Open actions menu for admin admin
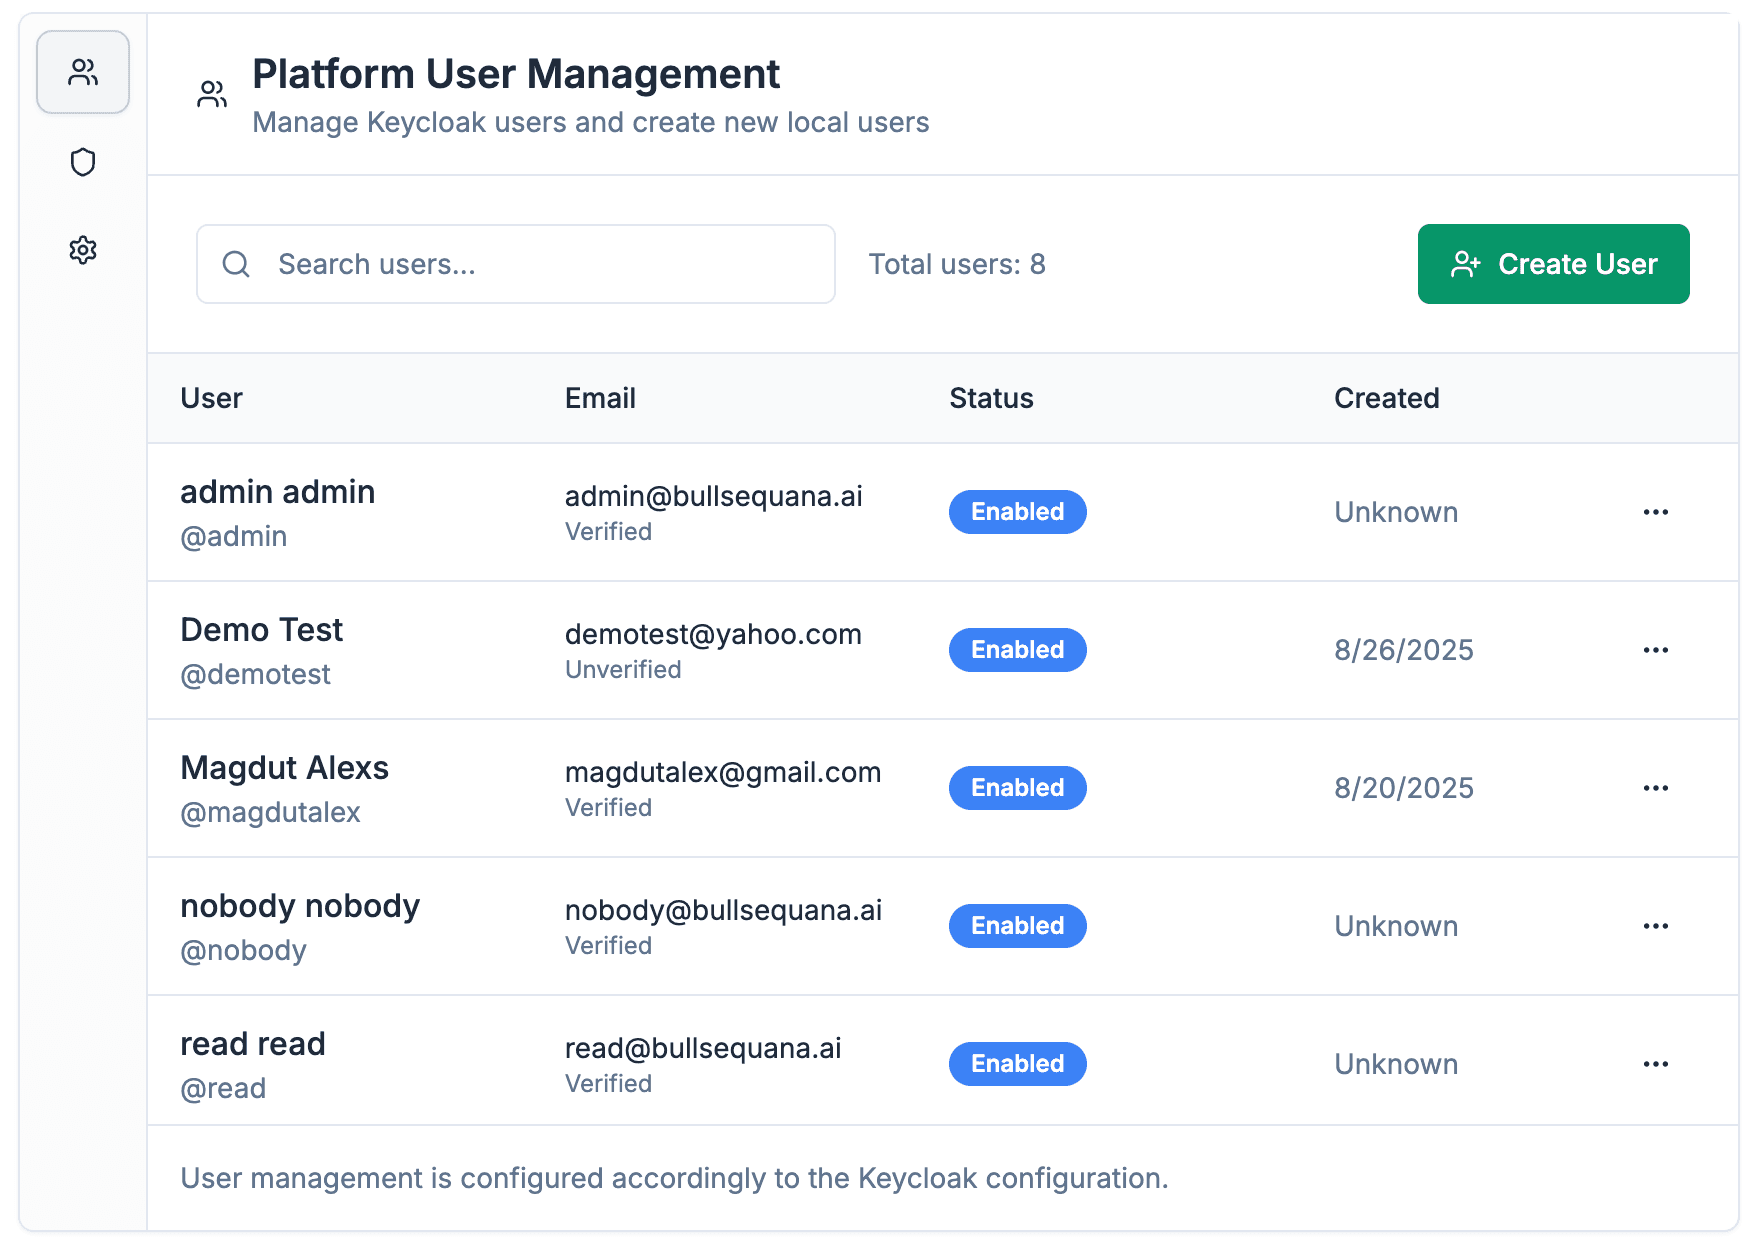Image resolution: width=1762 pixels, height=1246 pixels. 1655,512
